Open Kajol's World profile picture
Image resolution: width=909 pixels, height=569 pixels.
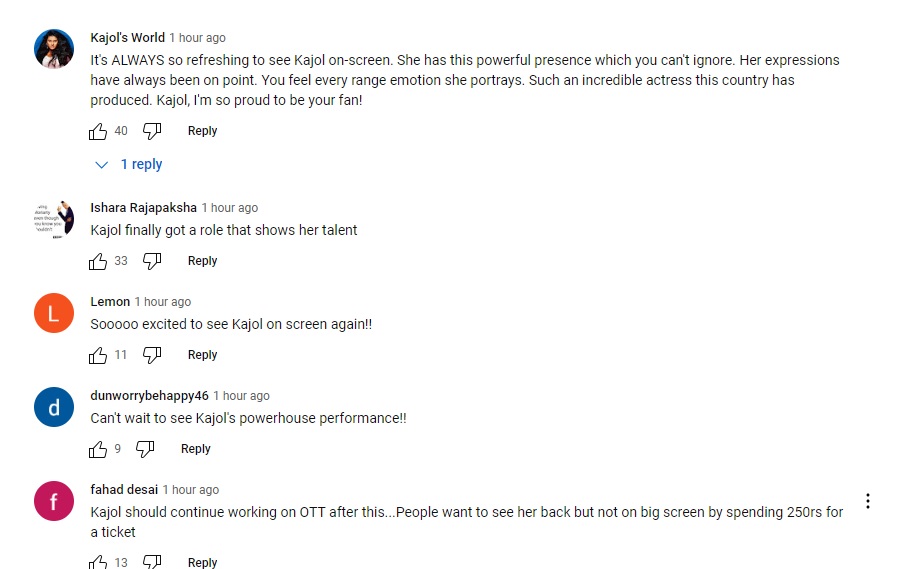point(54,49)
